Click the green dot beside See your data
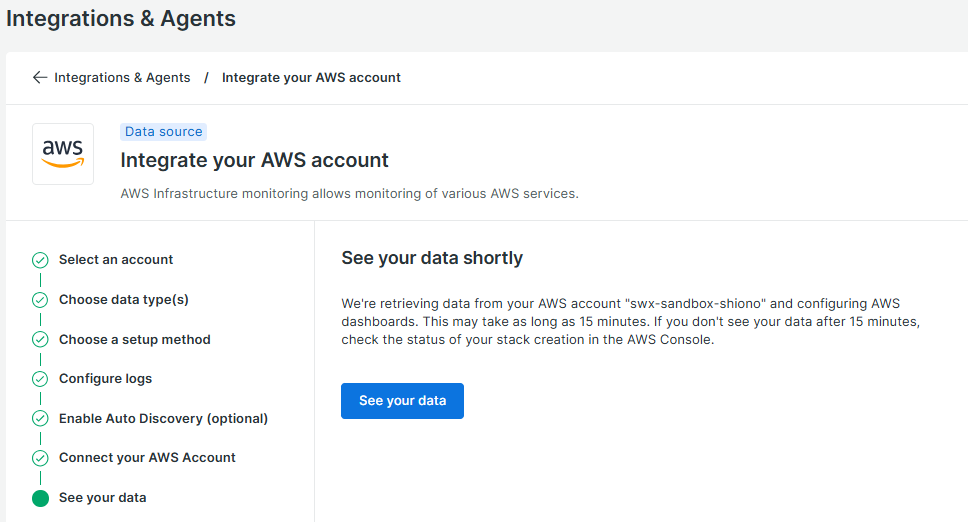Screen dimensions: 968x522 click(40, 498)
